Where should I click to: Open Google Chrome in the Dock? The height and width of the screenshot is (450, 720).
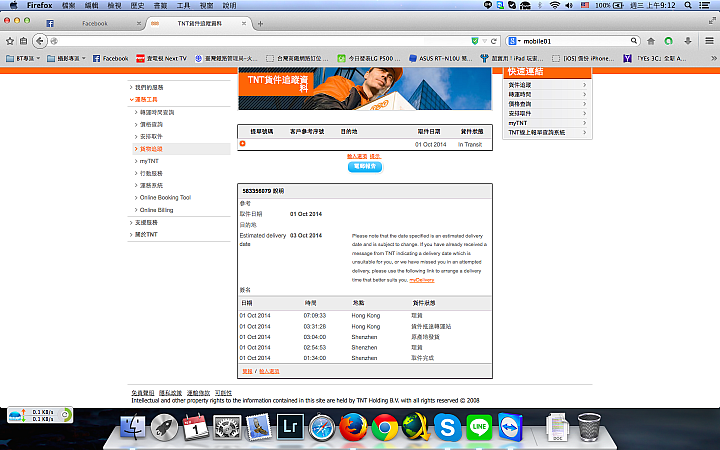tap(385, 427)
